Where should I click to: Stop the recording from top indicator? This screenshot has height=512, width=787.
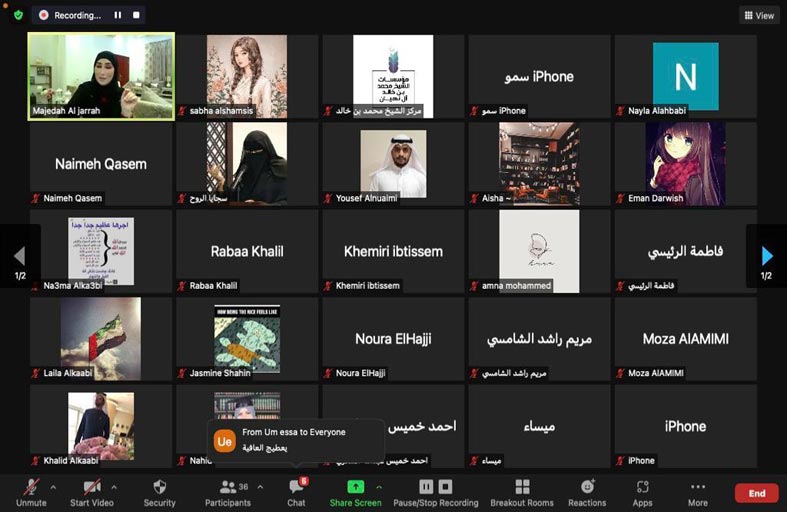coord(135,15)
